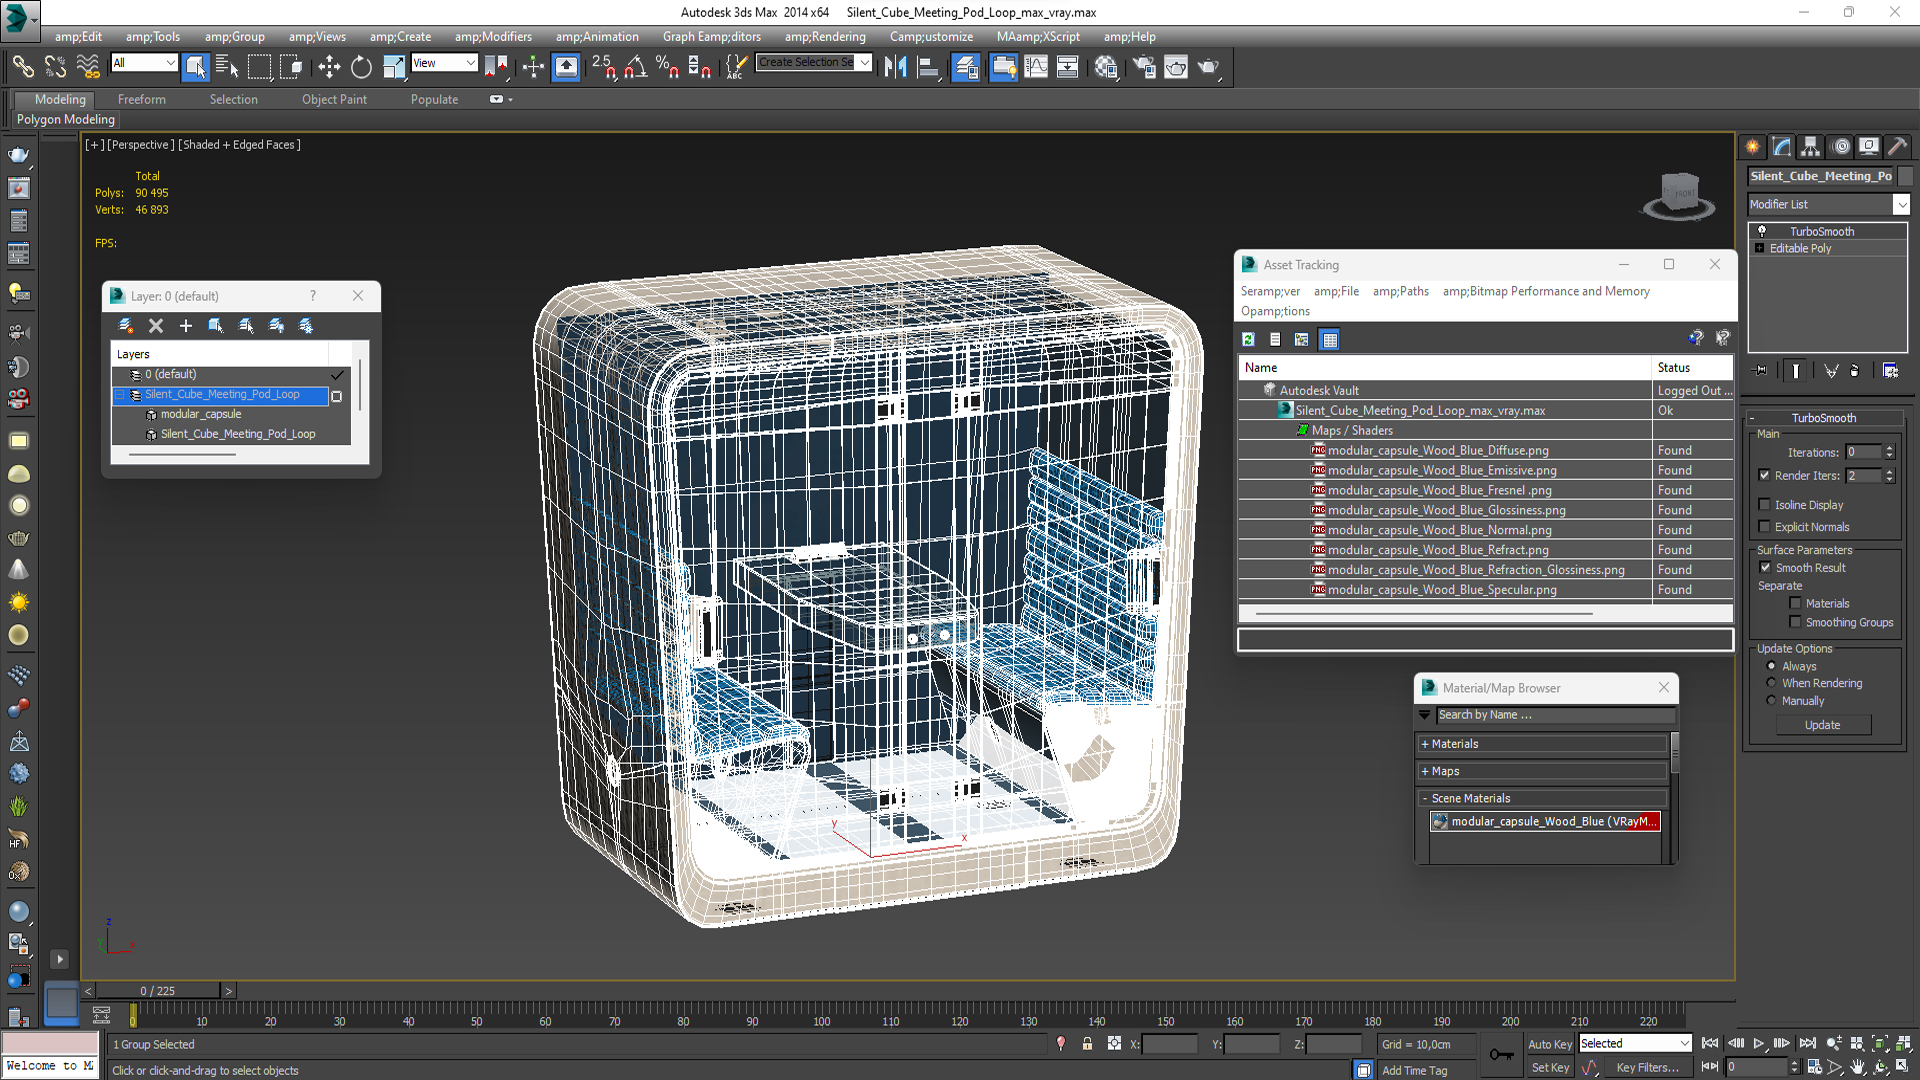The image size is (1920, 1080).
Task: Uncheck the Smooth Result checkbox
Action: pos(1765,567)
